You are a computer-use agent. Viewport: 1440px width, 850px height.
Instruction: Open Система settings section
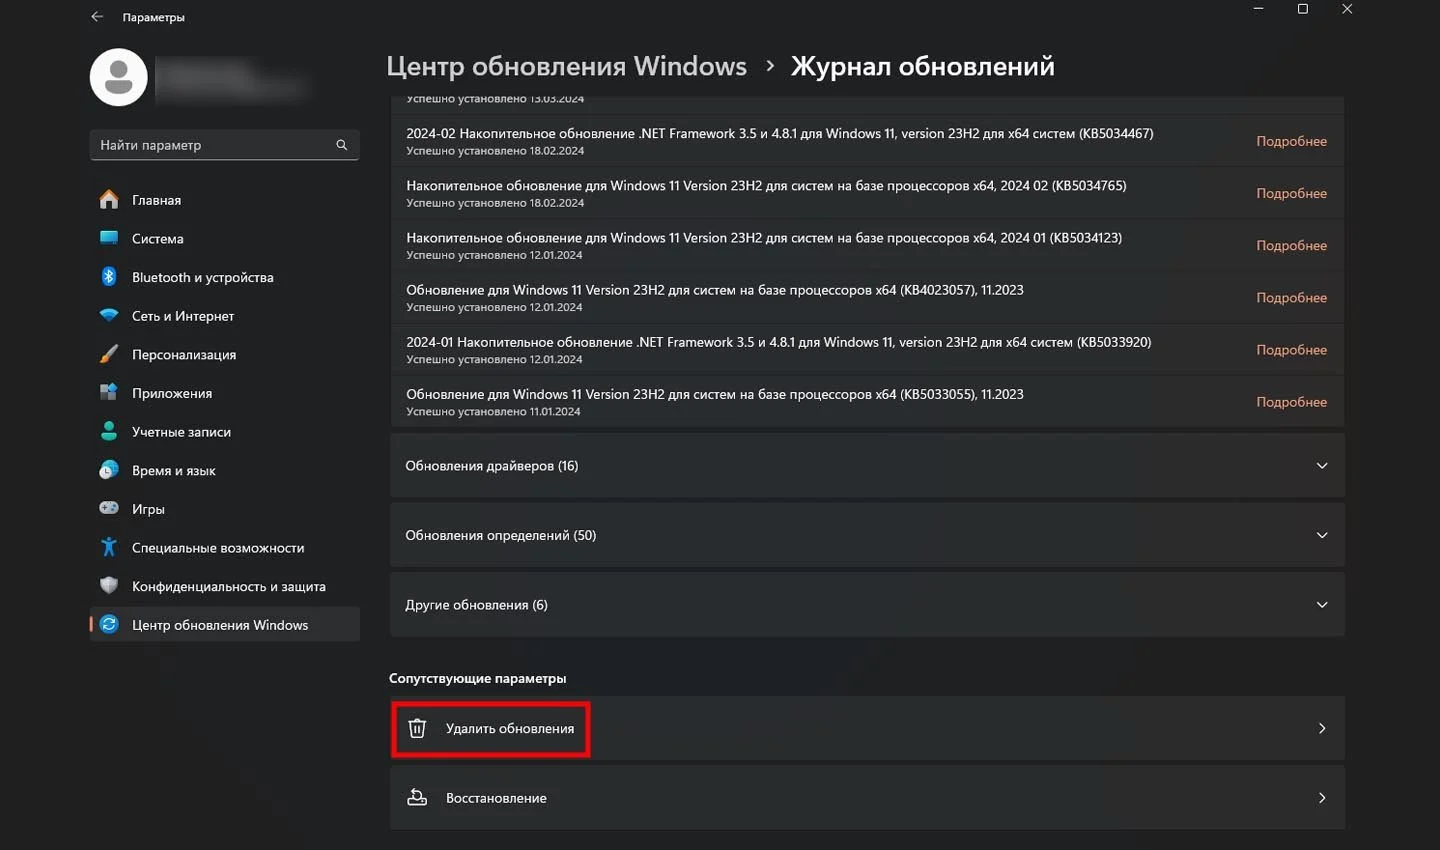point(225,238)
